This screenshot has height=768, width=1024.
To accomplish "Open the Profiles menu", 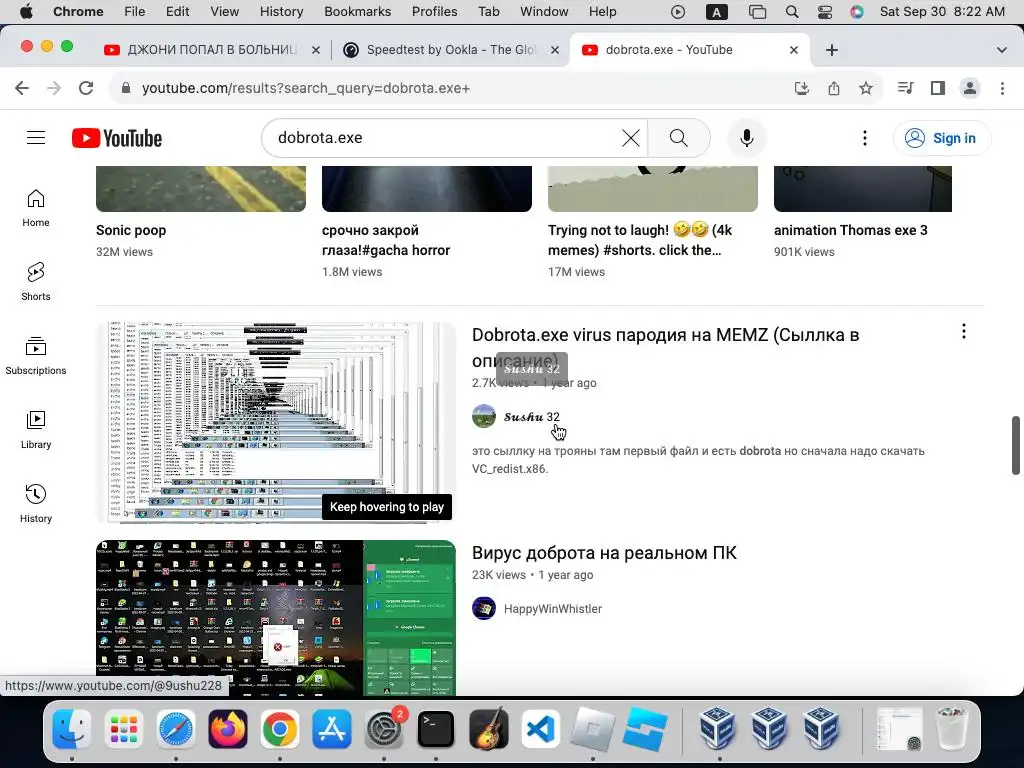I will pyautogui.click(x=434, y=11).
